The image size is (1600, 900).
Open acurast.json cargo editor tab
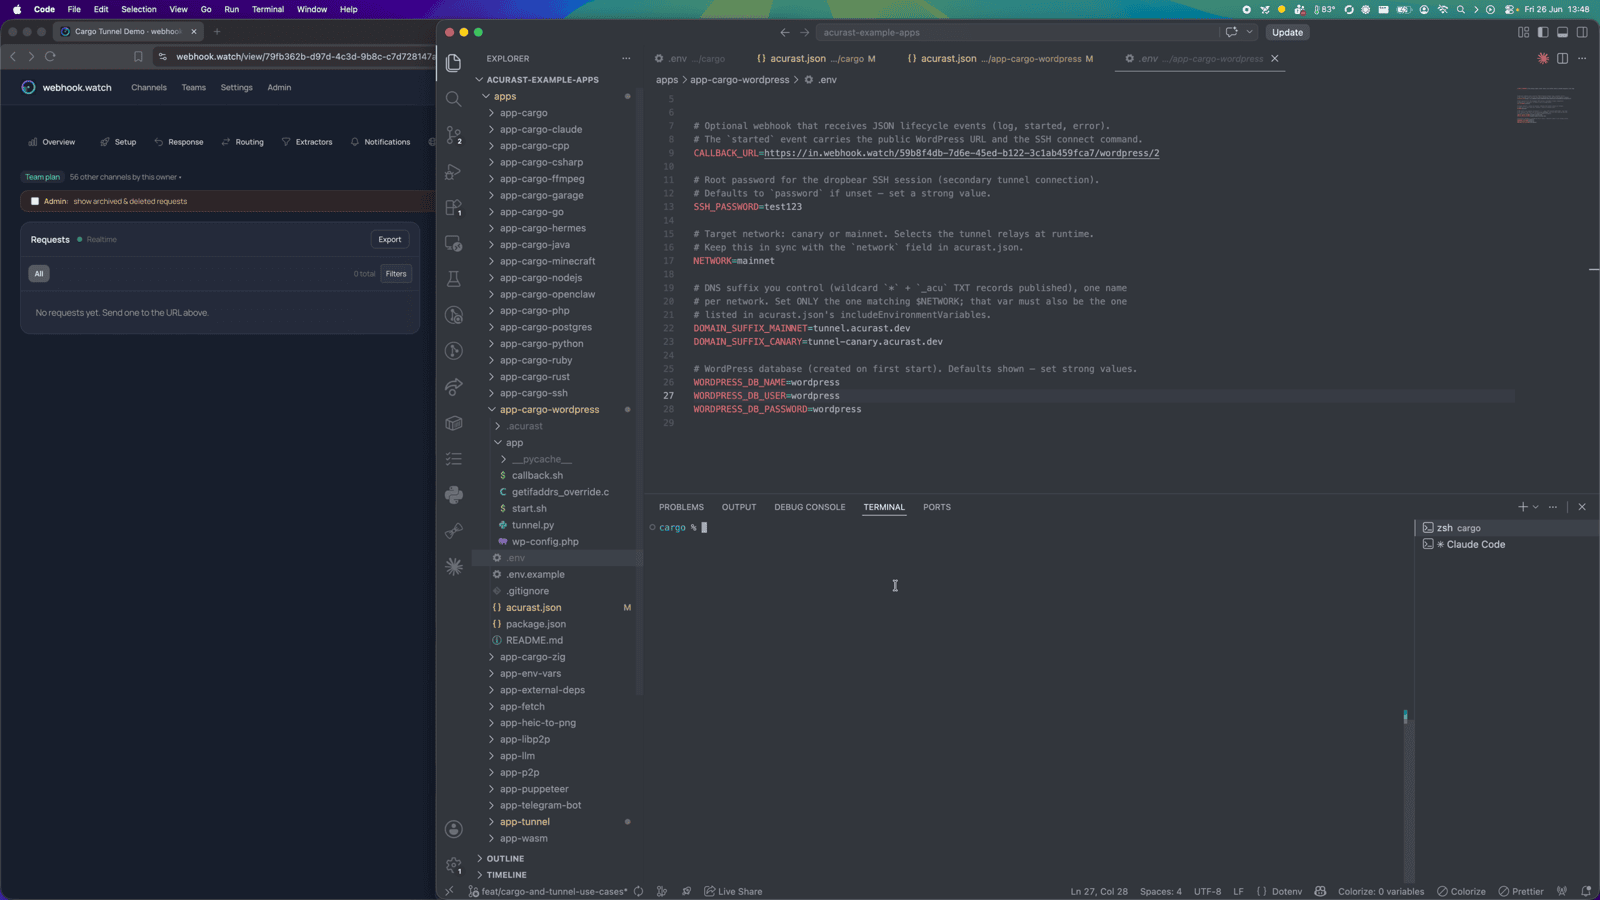pos(816,58)
